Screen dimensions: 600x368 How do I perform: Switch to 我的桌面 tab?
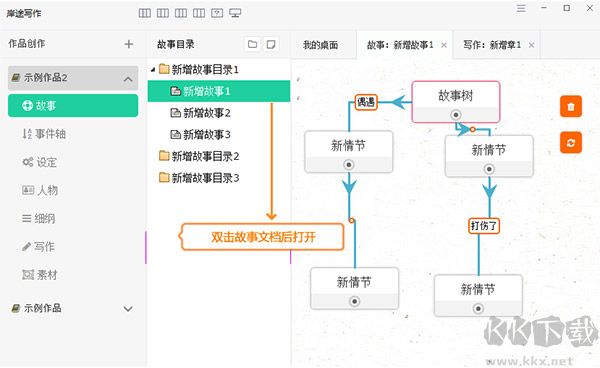point(321,45)
